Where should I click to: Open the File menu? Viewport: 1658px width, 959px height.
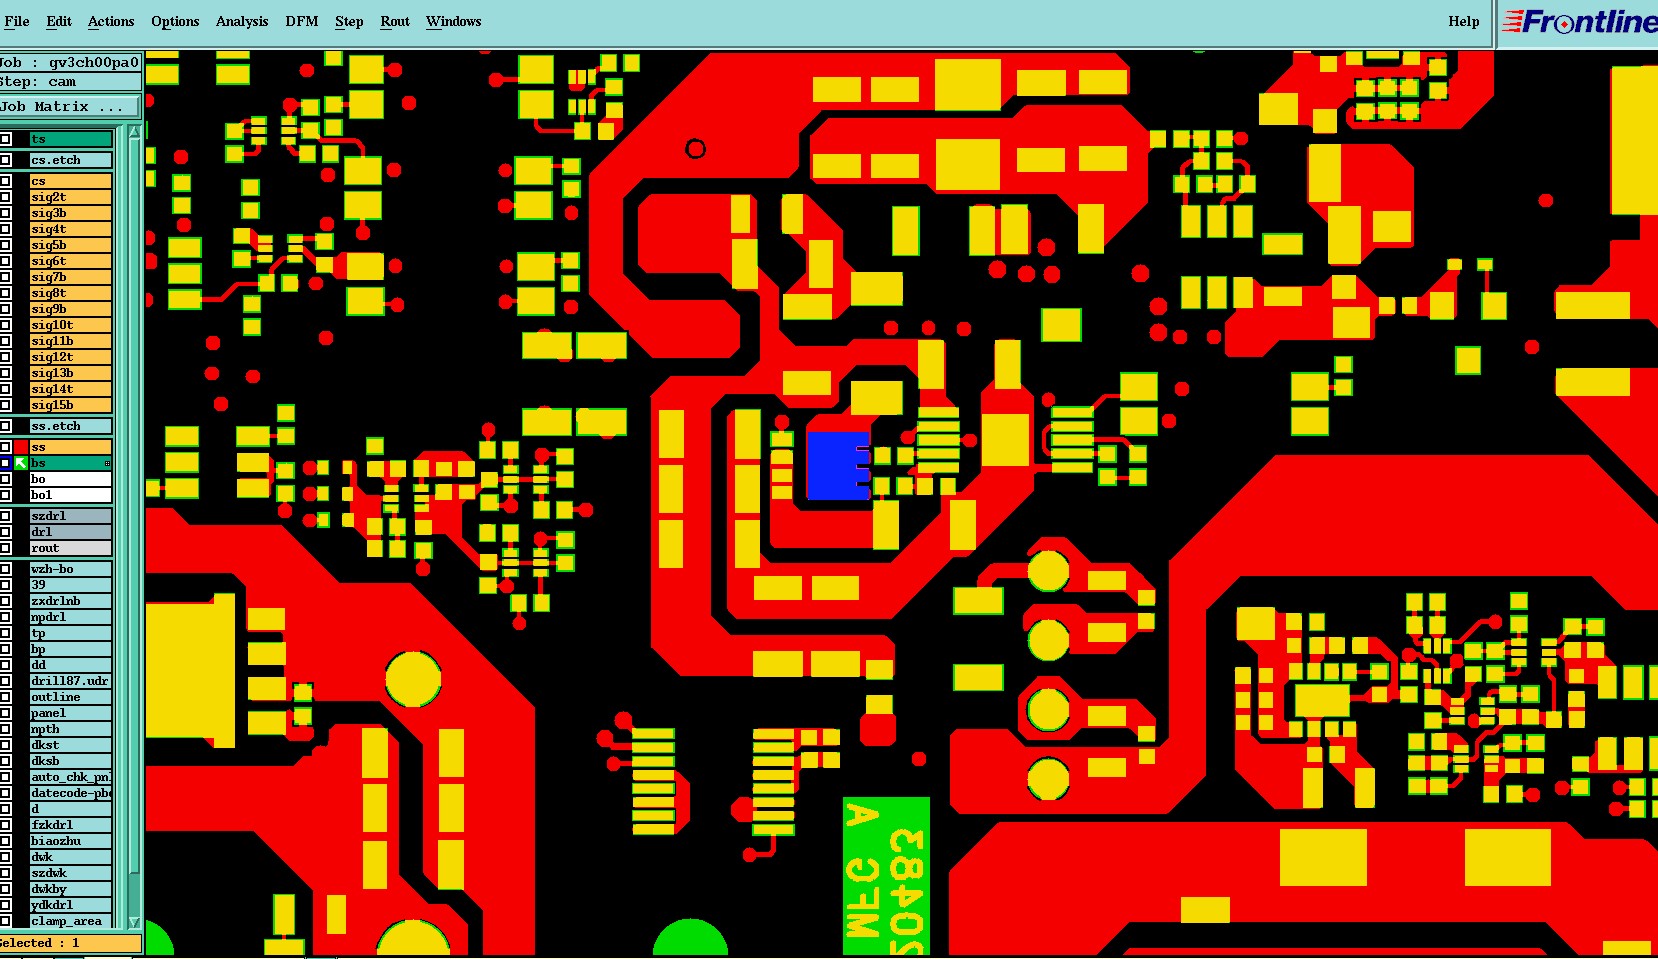[17, 21]
